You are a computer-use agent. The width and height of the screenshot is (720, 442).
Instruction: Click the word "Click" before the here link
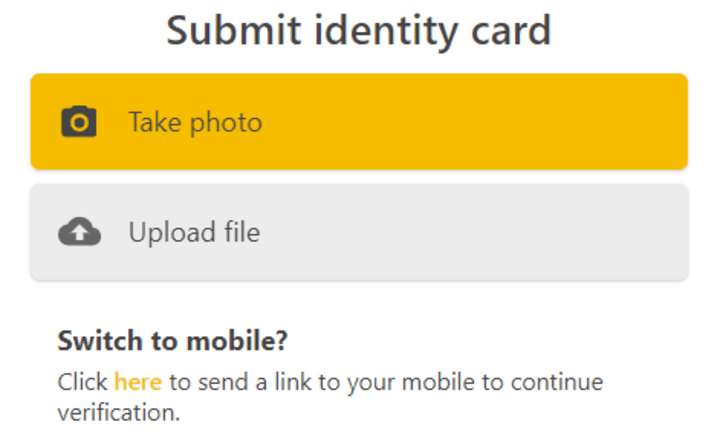click(82, 382)
